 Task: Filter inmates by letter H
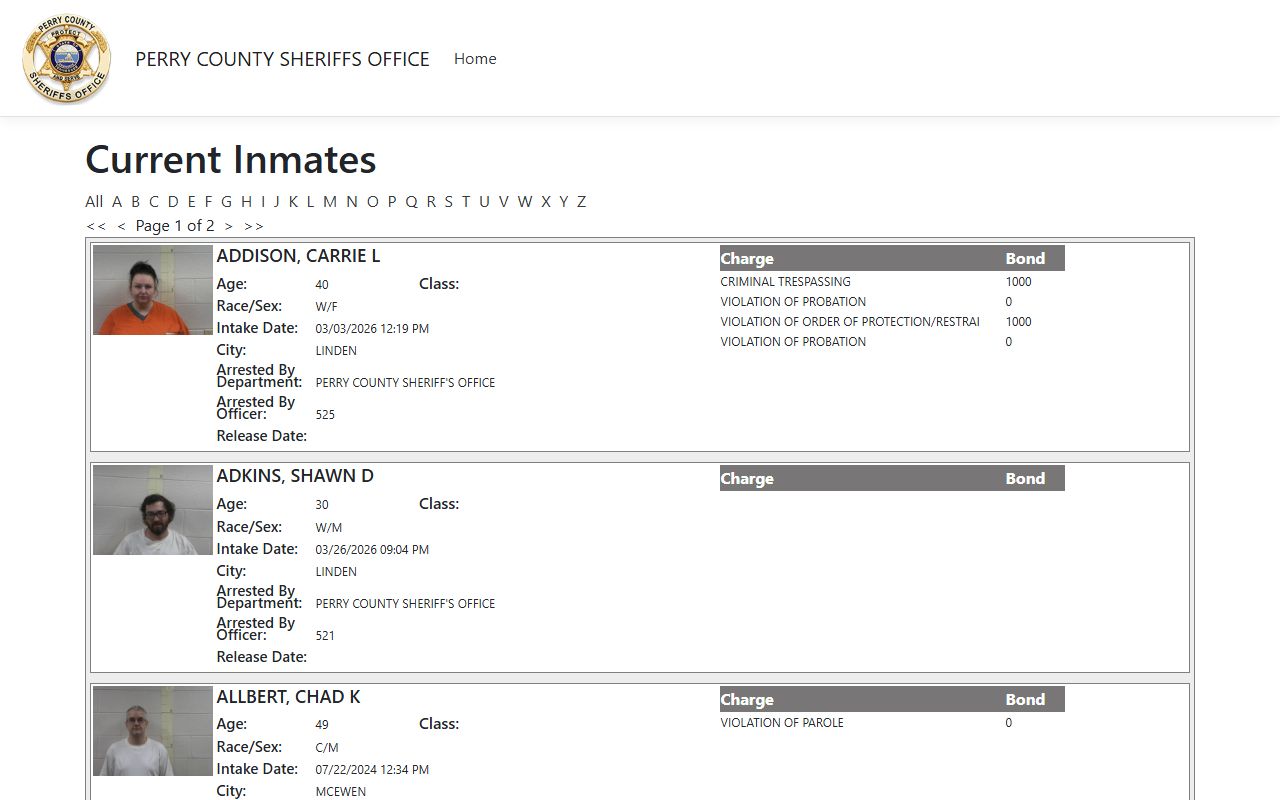click(246, 201)
